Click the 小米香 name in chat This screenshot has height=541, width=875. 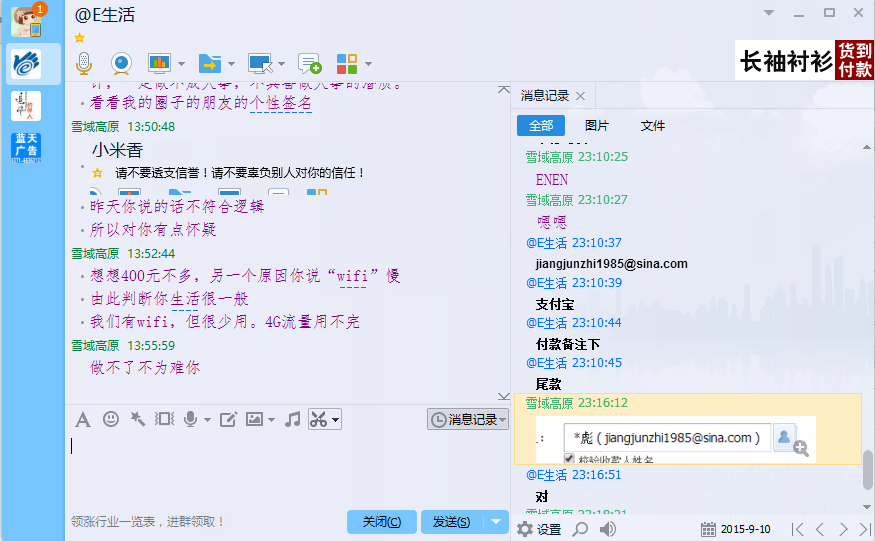pos(118,150)
